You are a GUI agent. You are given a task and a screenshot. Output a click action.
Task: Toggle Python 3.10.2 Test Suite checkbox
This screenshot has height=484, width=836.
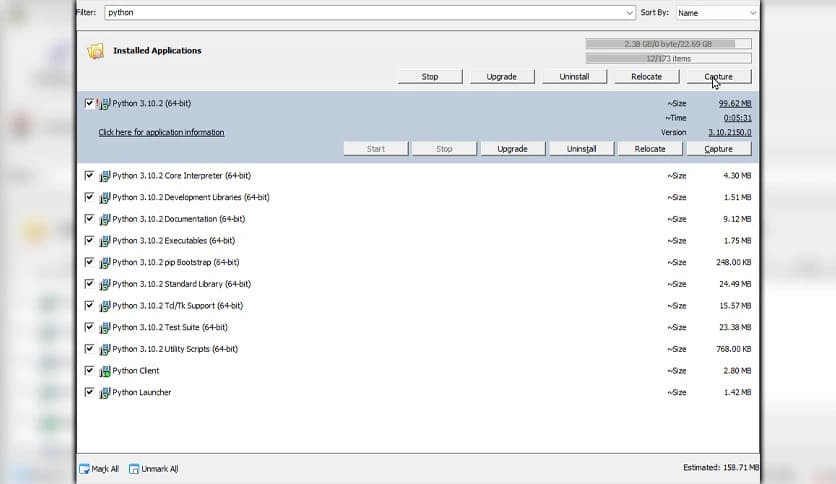coord(89,327)
